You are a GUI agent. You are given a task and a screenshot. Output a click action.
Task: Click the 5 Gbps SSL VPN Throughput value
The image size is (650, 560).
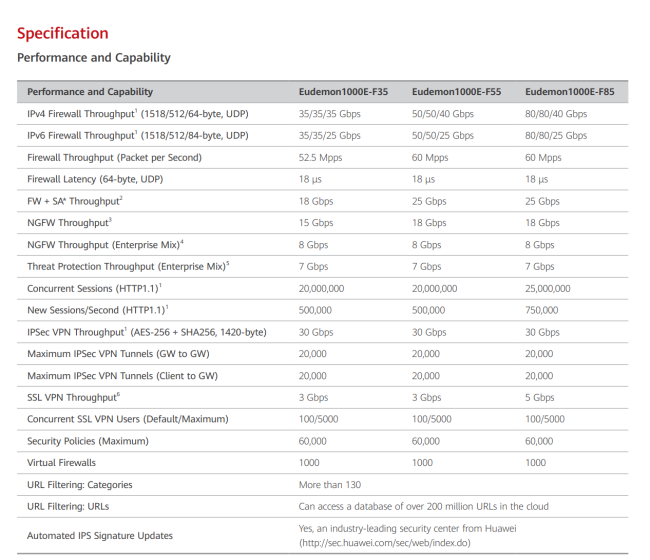pyautogui.click(x=540, y=397)
